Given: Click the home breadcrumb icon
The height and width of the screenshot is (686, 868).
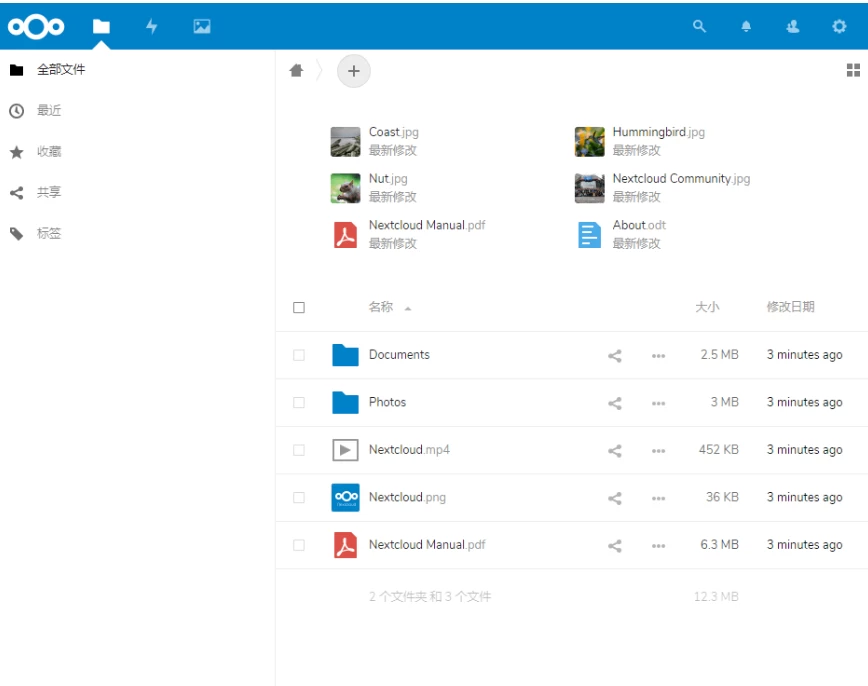Looking at the screenshot, I should (x=296, y=70).
